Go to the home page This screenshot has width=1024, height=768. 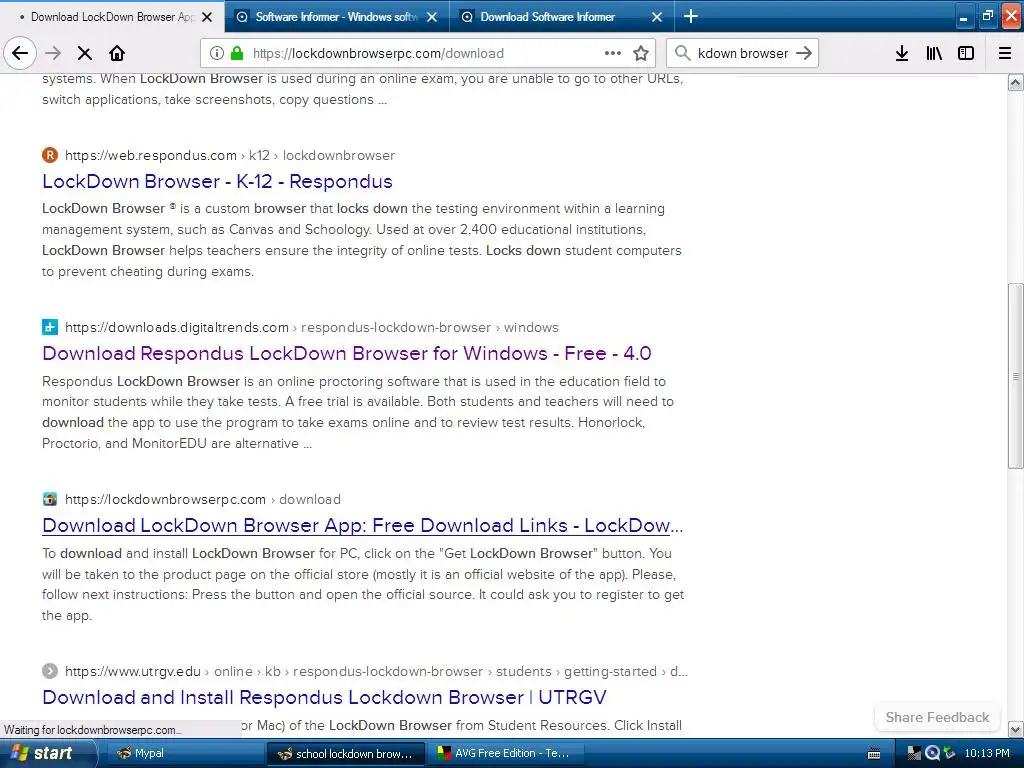click(117, 54)
